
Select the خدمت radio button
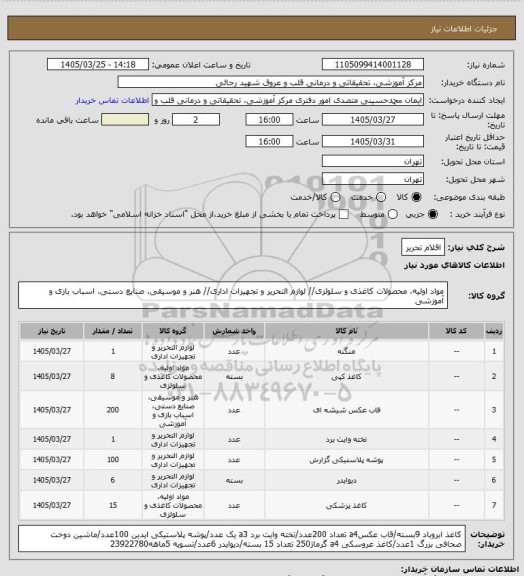381,197
